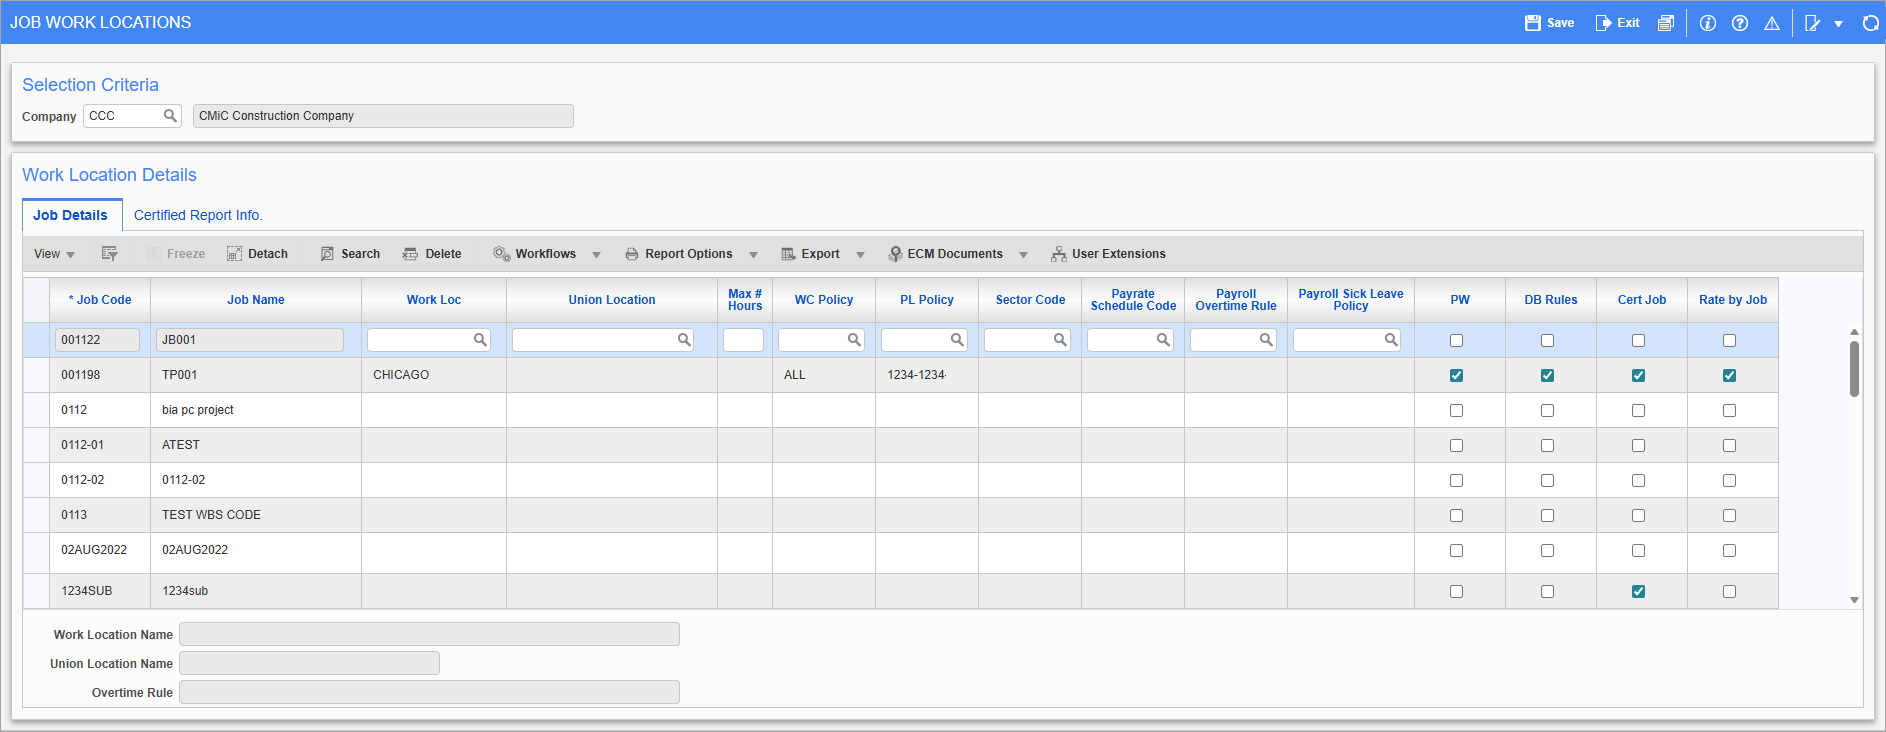
Task: Check Rate by Job for job 0113
Action: click(x=1729, y=516)
